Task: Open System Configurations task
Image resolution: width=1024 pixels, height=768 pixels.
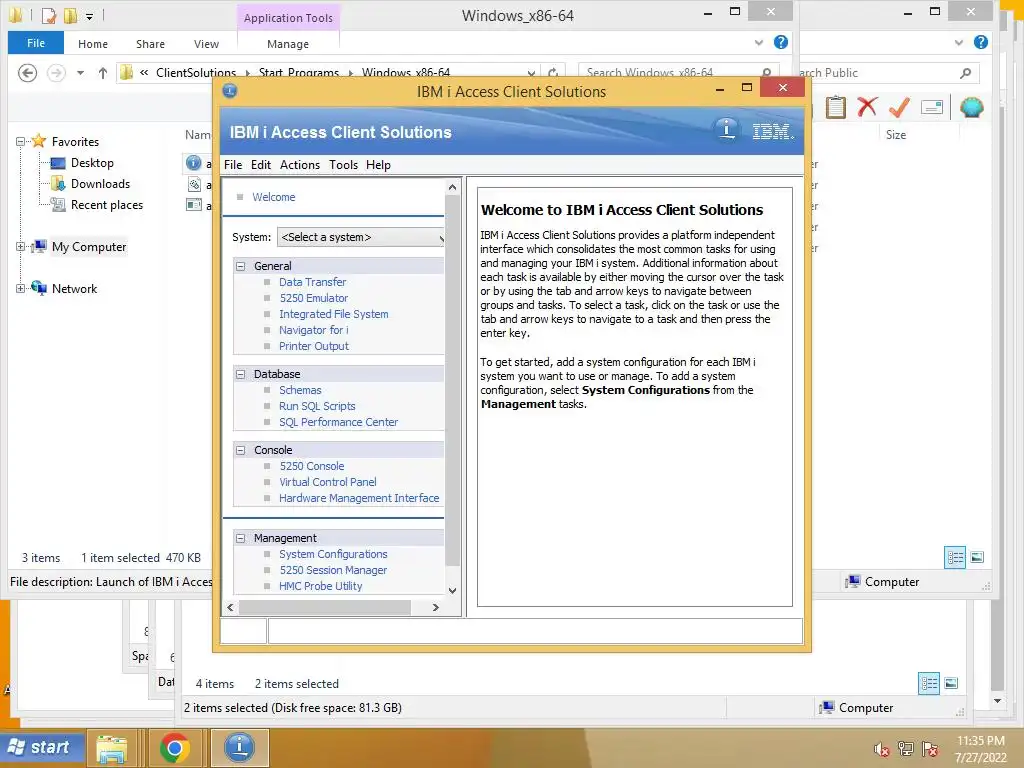Action: 333,554
